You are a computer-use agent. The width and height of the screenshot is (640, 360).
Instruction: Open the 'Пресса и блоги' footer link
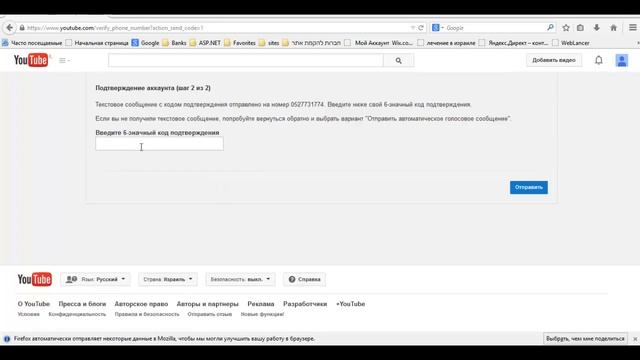tap(82, 304)
